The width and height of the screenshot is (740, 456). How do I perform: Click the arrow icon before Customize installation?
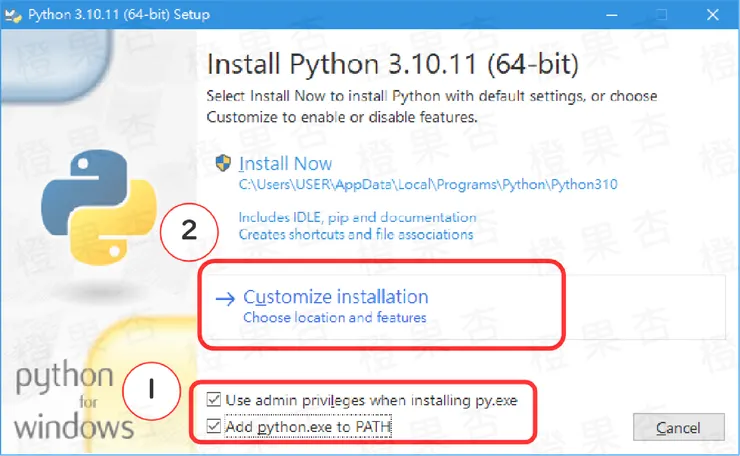(x=226, y=297)
